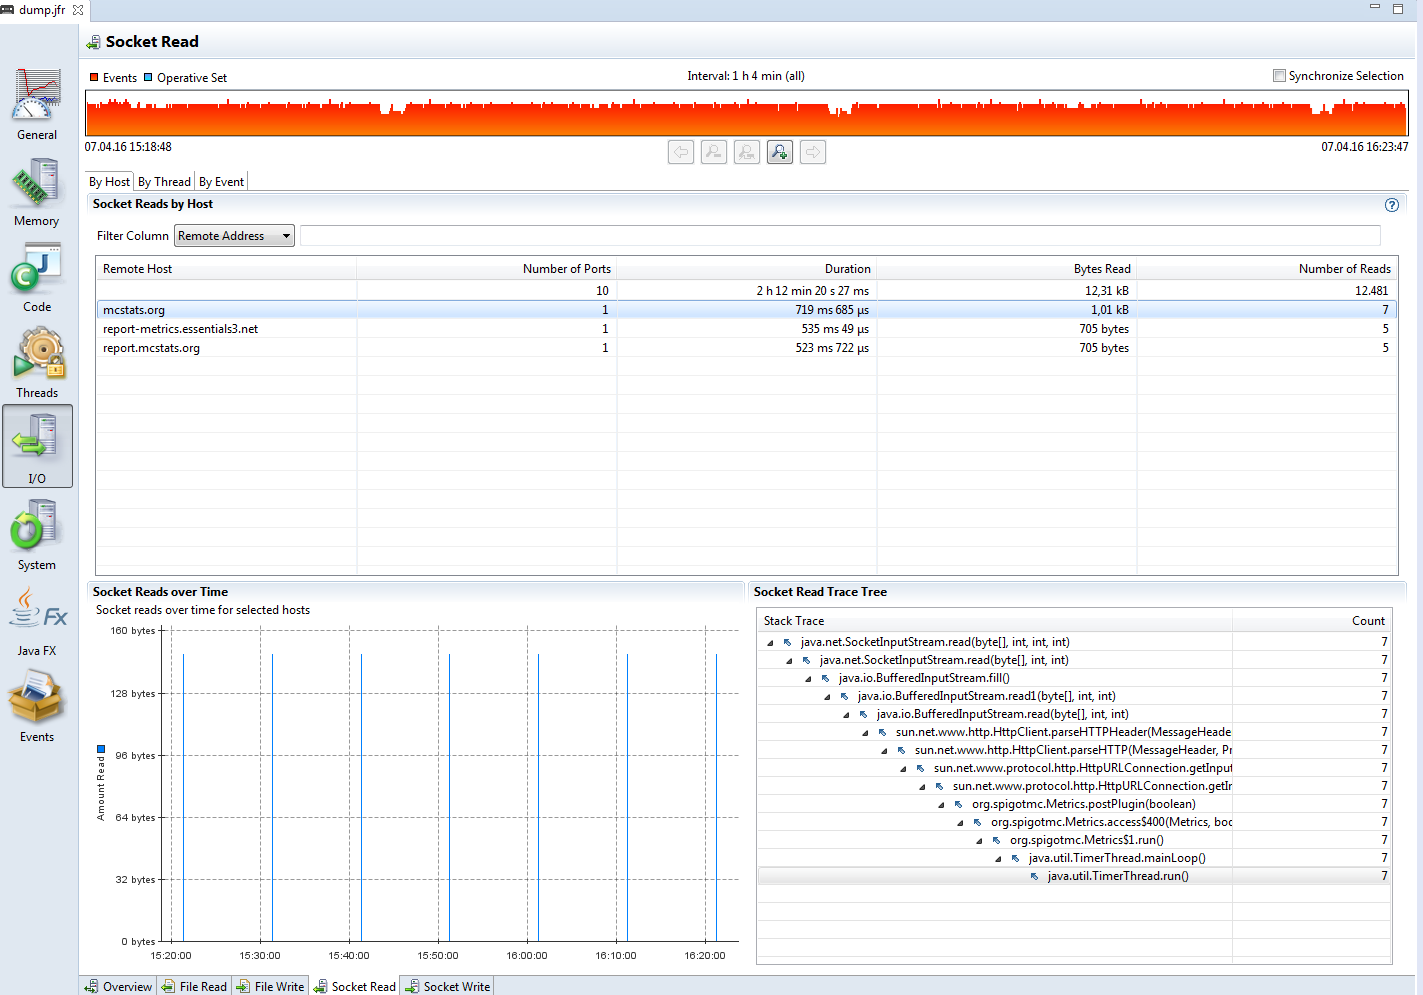Switch to the By Thread tab
Viewport: 1423px width, 995px height.
coord(163,181)
